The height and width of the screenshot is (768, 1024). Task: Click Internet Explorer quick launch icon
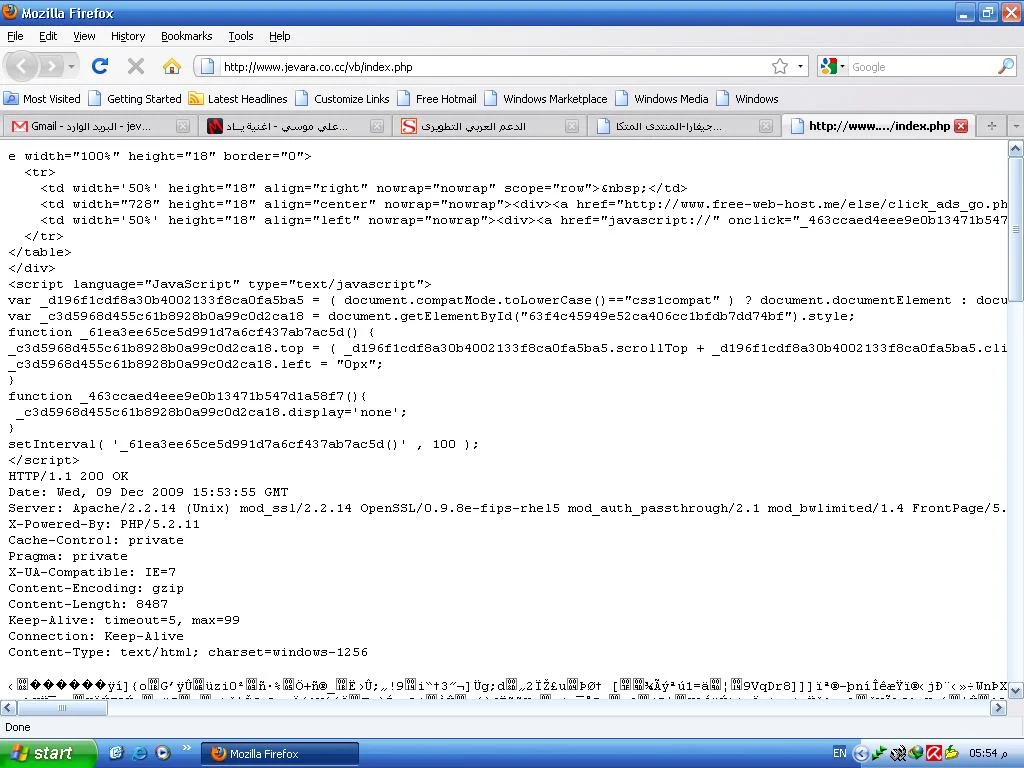(139, 753)
